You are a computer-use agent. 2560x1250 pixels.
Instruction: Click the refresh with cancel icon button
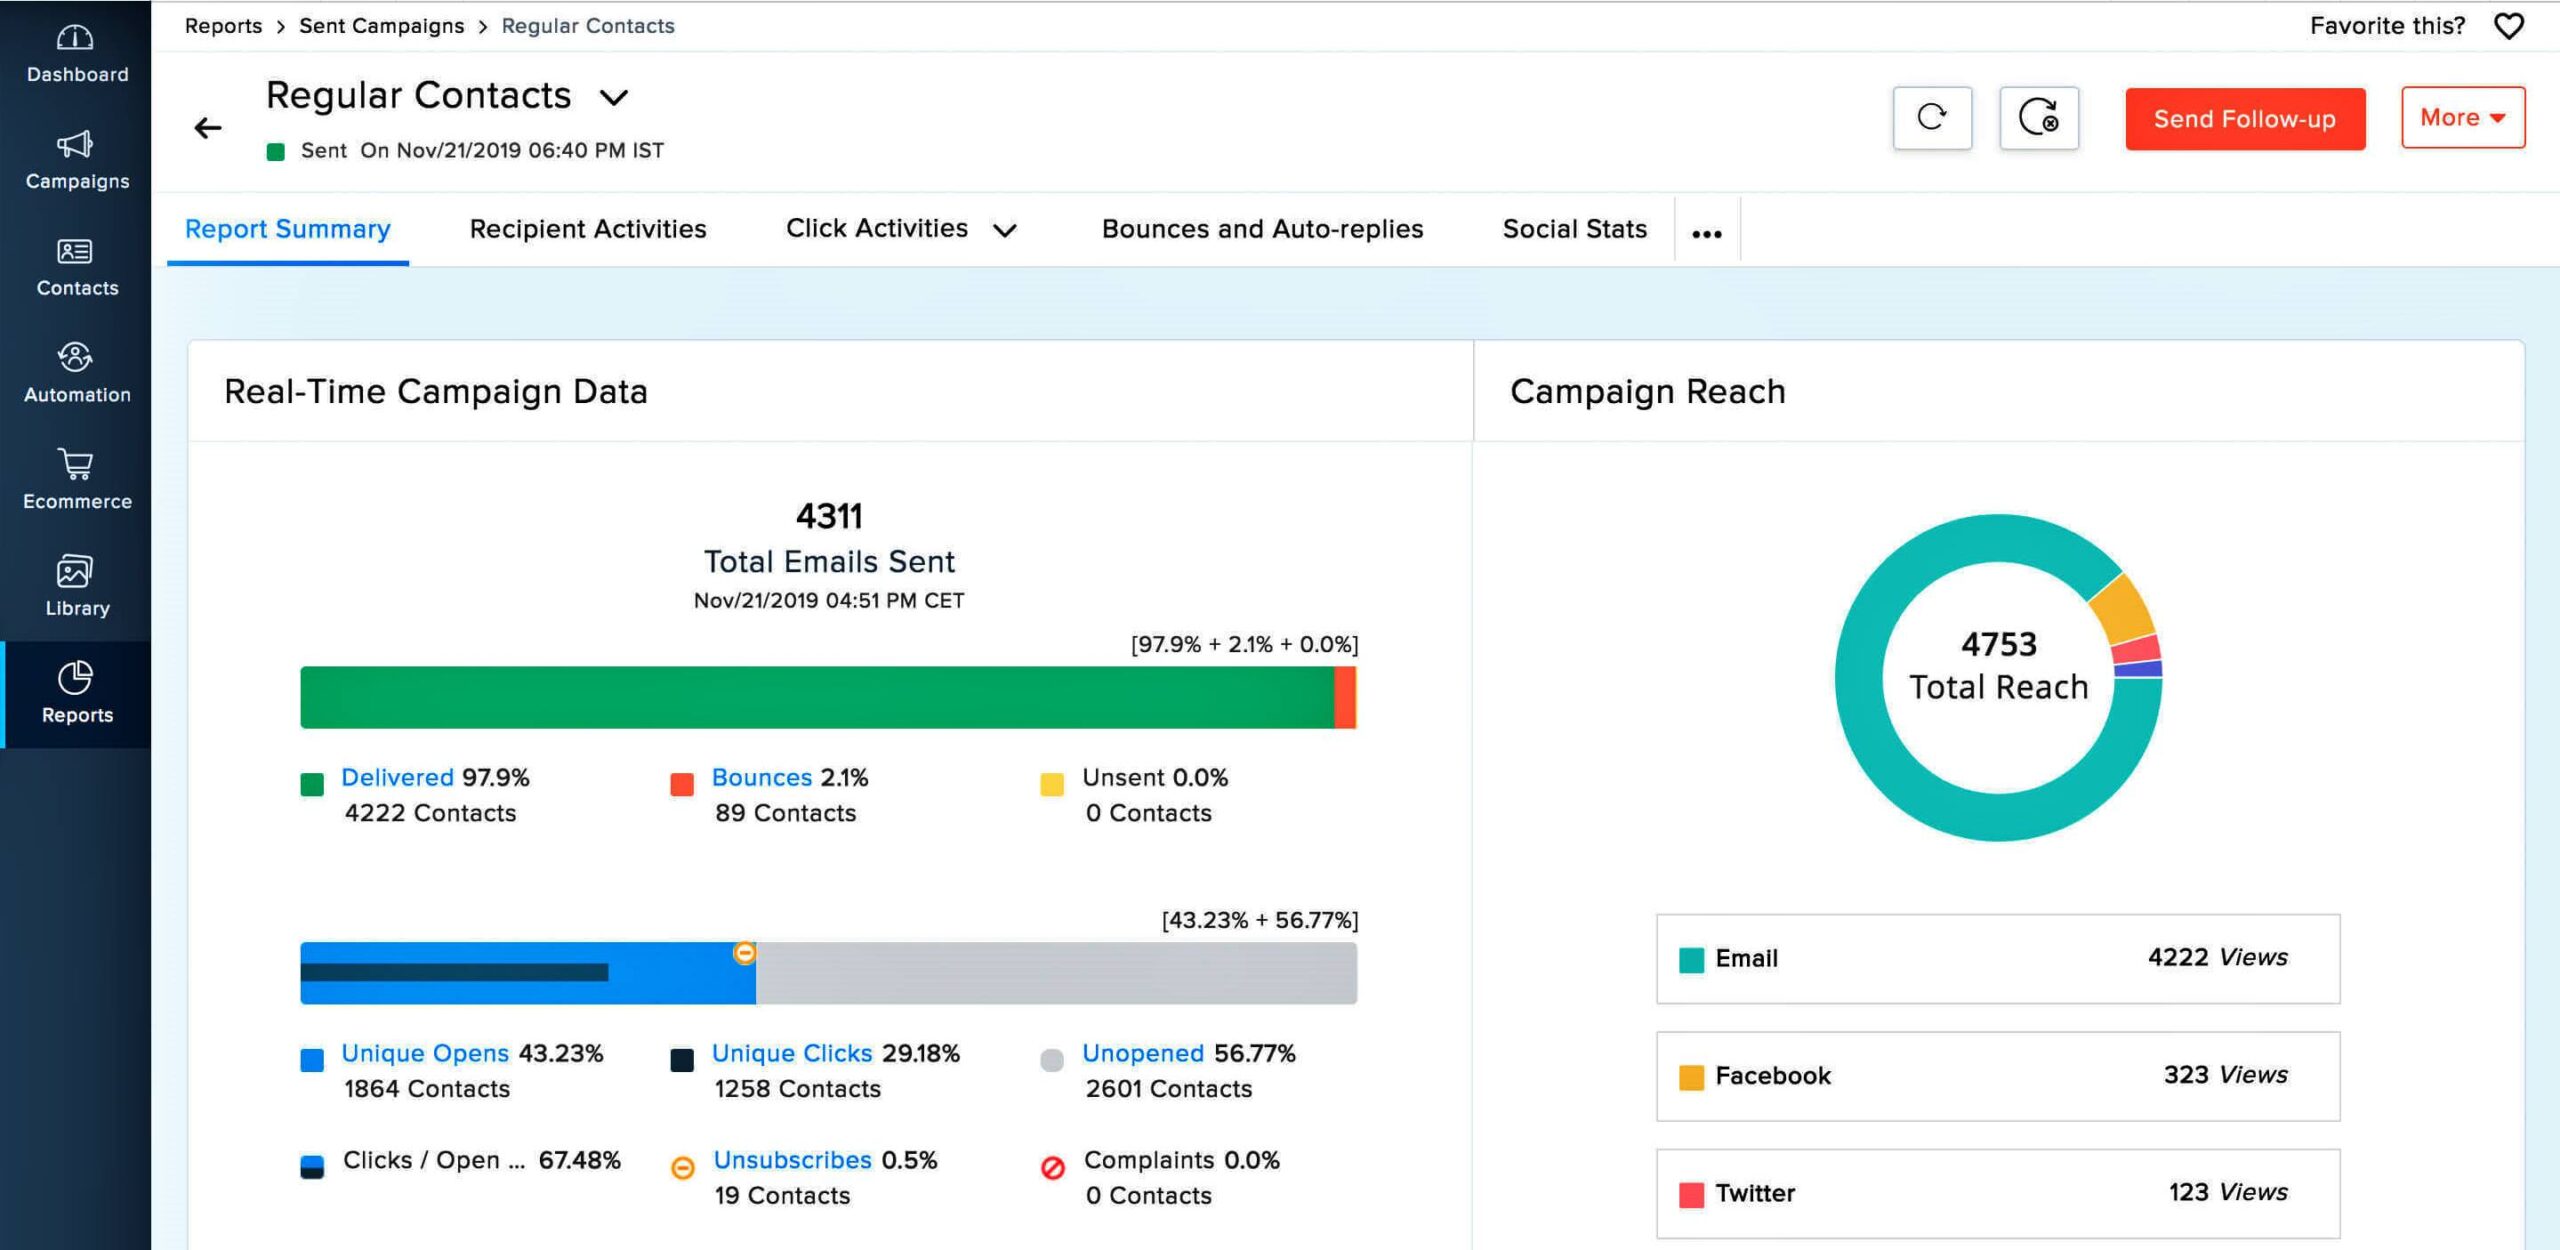[2039, 118]
